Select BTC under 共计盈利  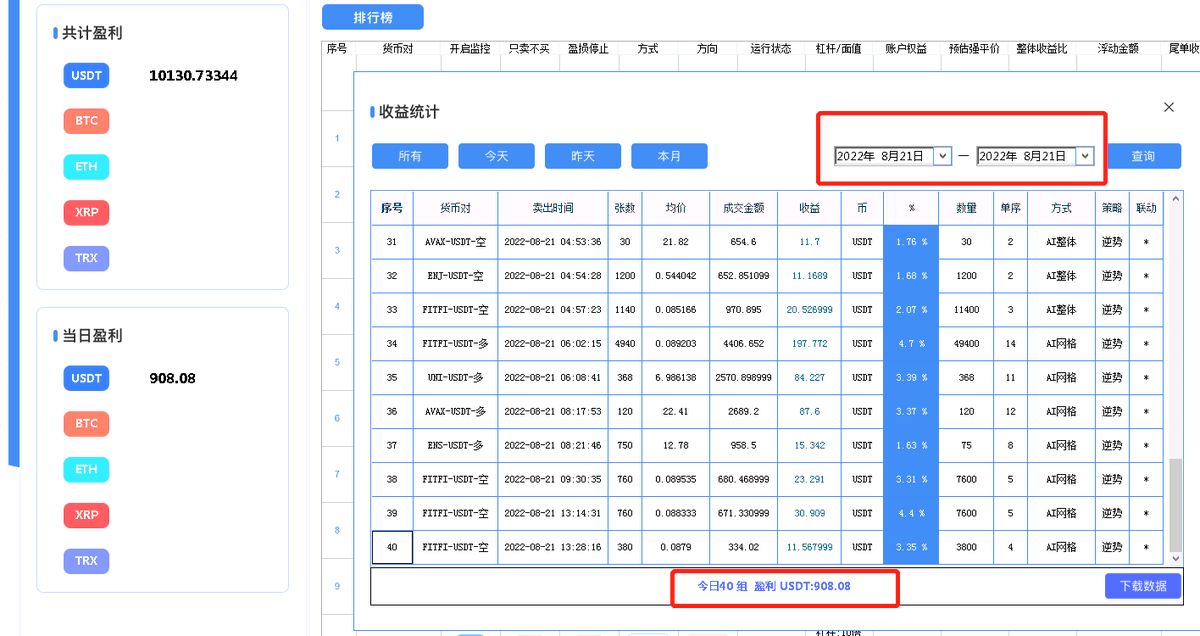point(86,121)
